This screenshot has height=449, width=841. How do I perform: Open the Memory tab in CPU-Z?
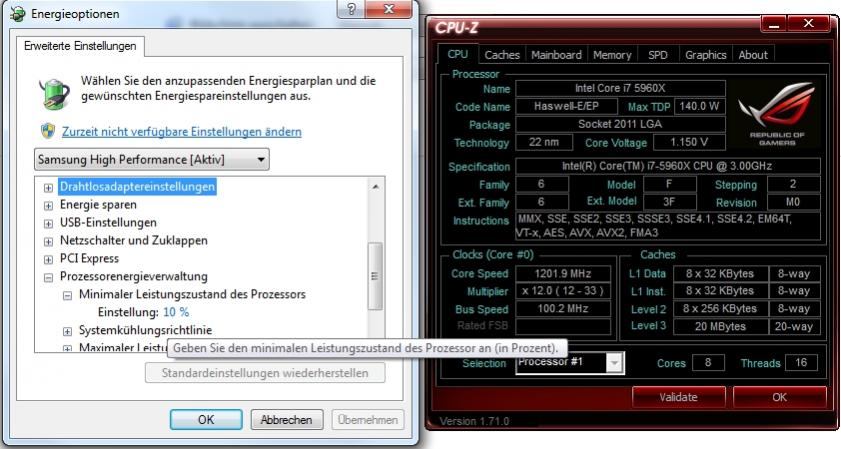[x=612, y=55]
